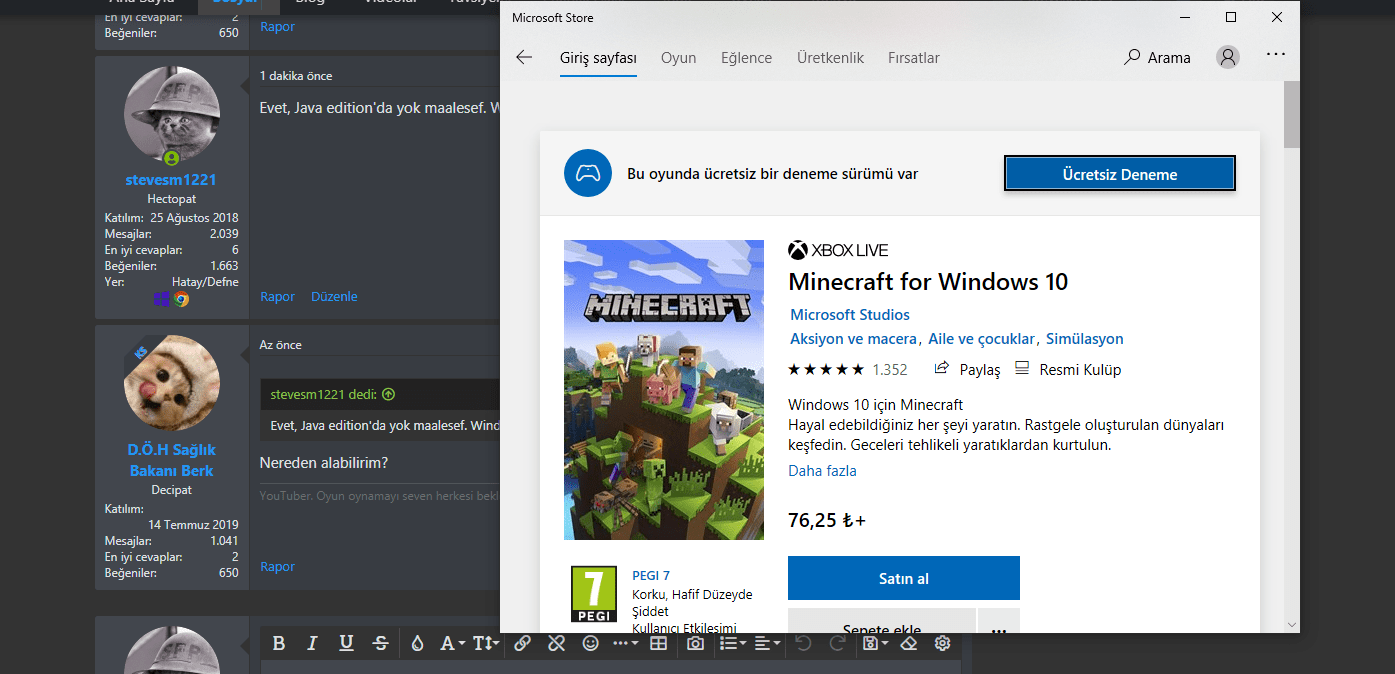The image size is (1395, 674).
Task: Click the Chrome browser icon under stevesm1221
Action: pyautogui.click(x=181, y=298)
